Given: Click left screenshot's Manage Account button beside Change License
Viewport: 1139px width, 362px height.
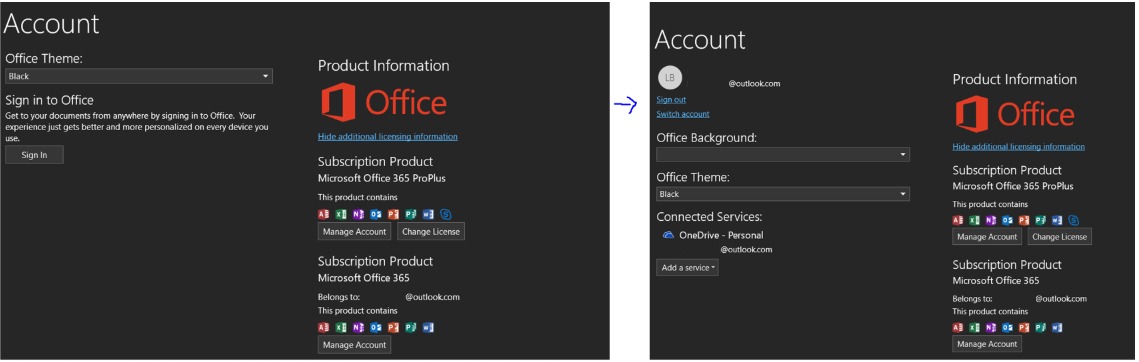Looking at the screenshot, I should [x=354, y=231].
